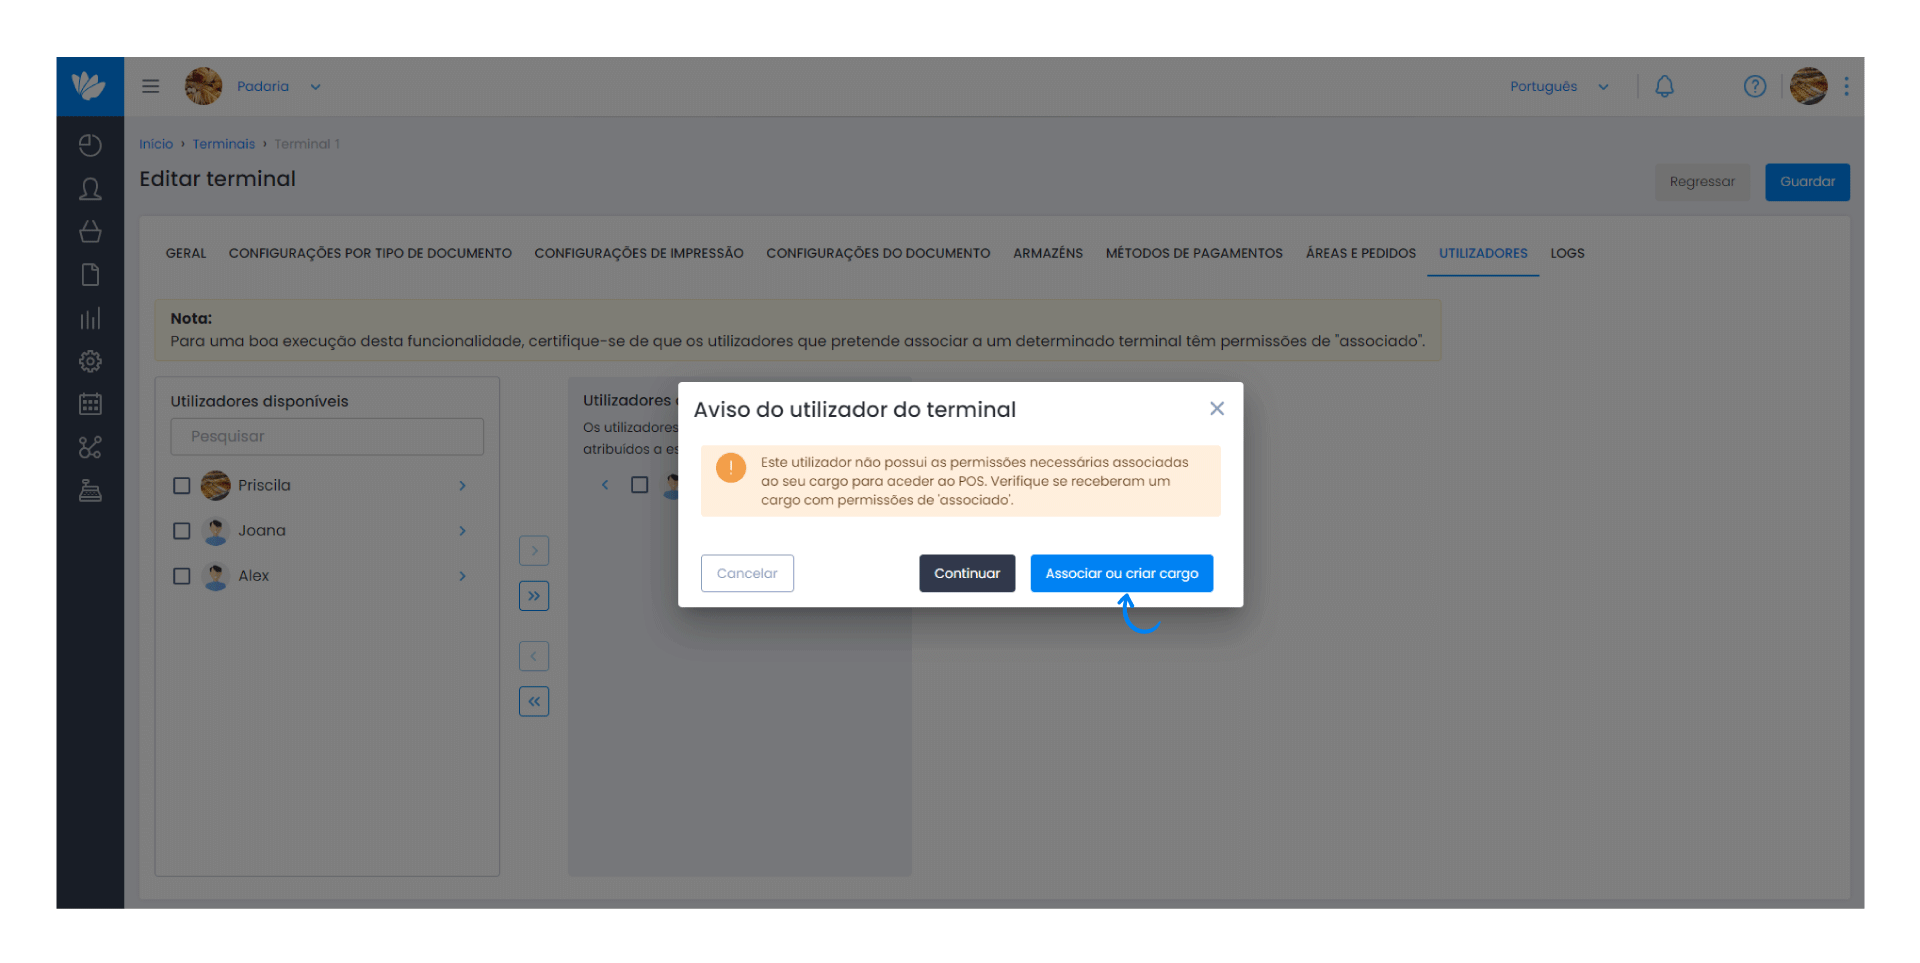
Task: Open the Português language dropdown
Action: click(1559, 86)
